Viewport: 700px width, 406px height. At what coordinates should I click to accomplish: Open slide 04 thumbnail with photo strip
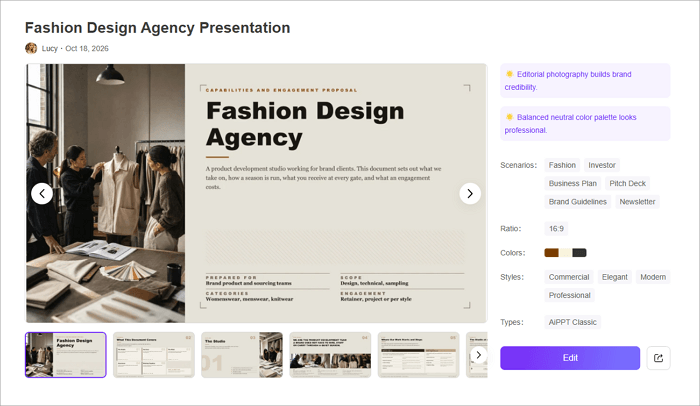click(330, 355)
